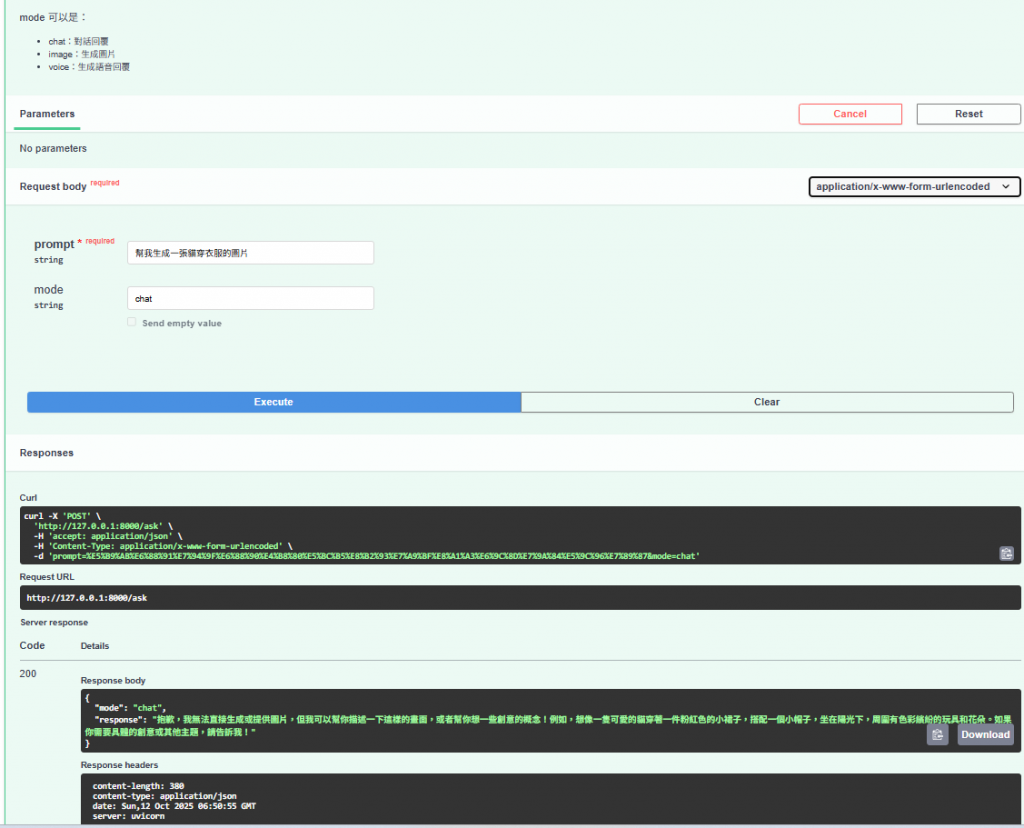Click the server: uvicorn header line
This screenshot has width=1024, height=828.
click(x=129, y=816)
